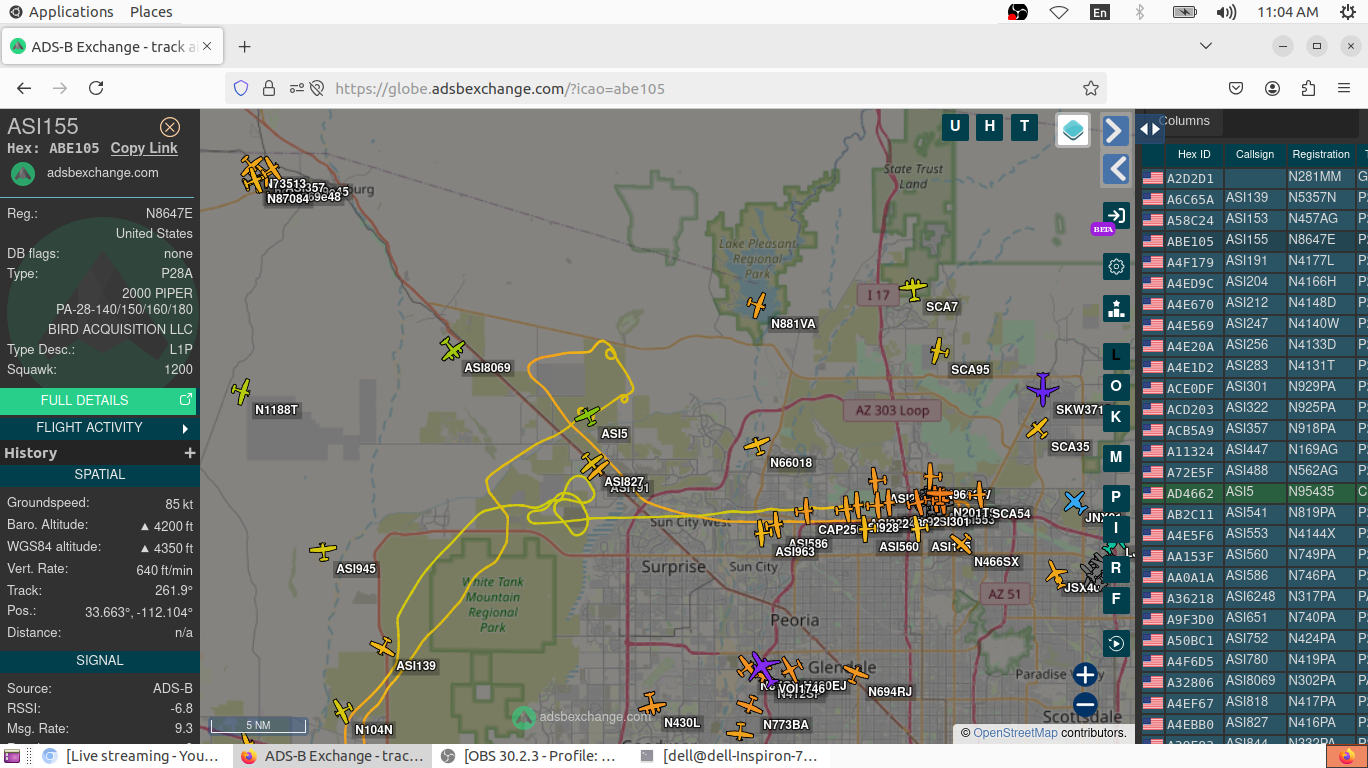Toggle the U map filter button
Image resolution: width=1368 pixels, height=768 pixels.
(955, 126)
